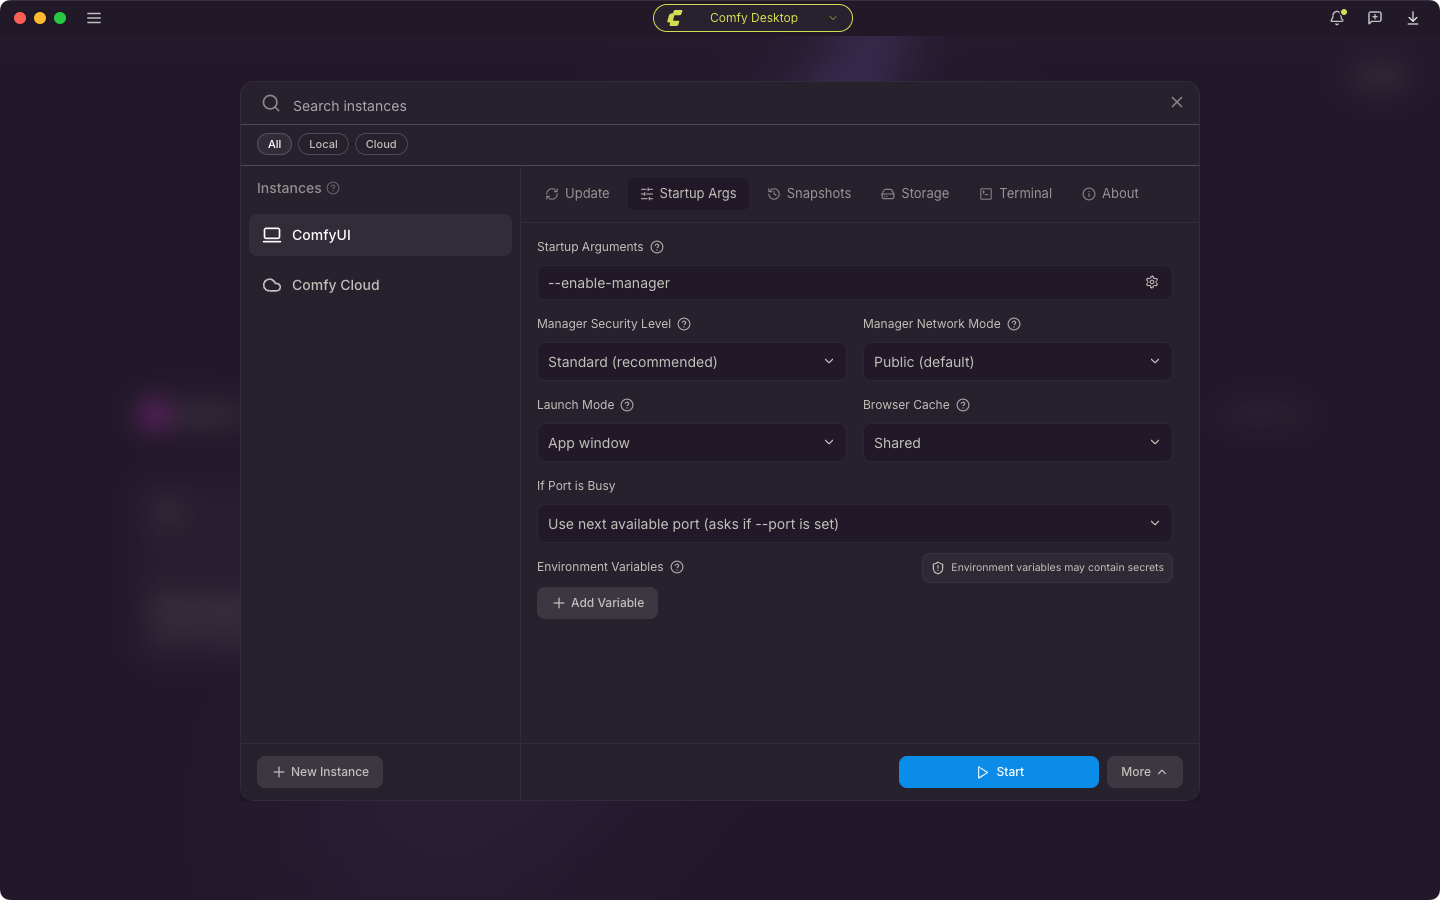1440x900 pixels.
Task: Close the instances dialog
Action: (x=1177, y=102)
